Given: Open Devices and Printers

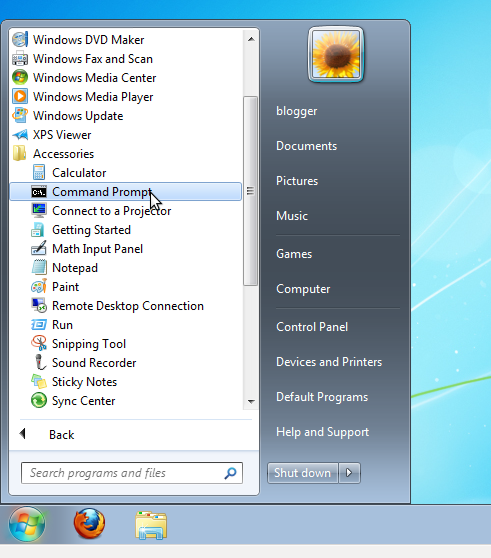Looking at the screenshot, I should (x=329, y=362).
